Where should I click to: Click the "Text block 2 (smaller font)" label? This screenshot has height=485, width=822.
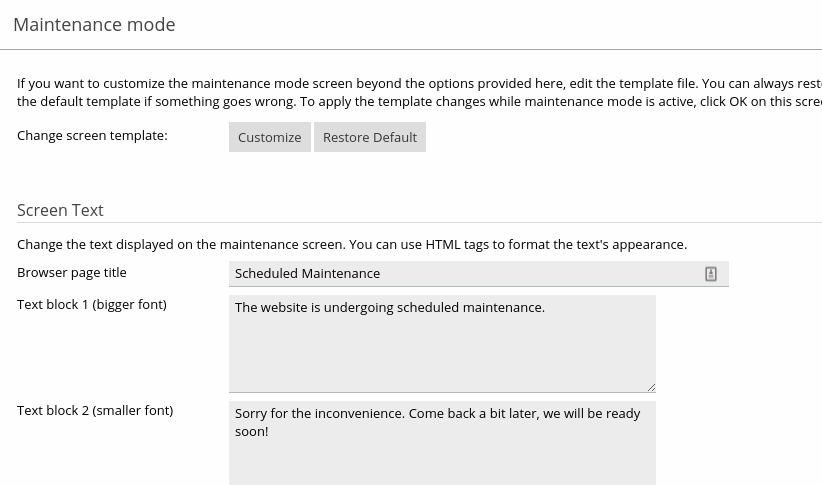click(x=95, y=411)
